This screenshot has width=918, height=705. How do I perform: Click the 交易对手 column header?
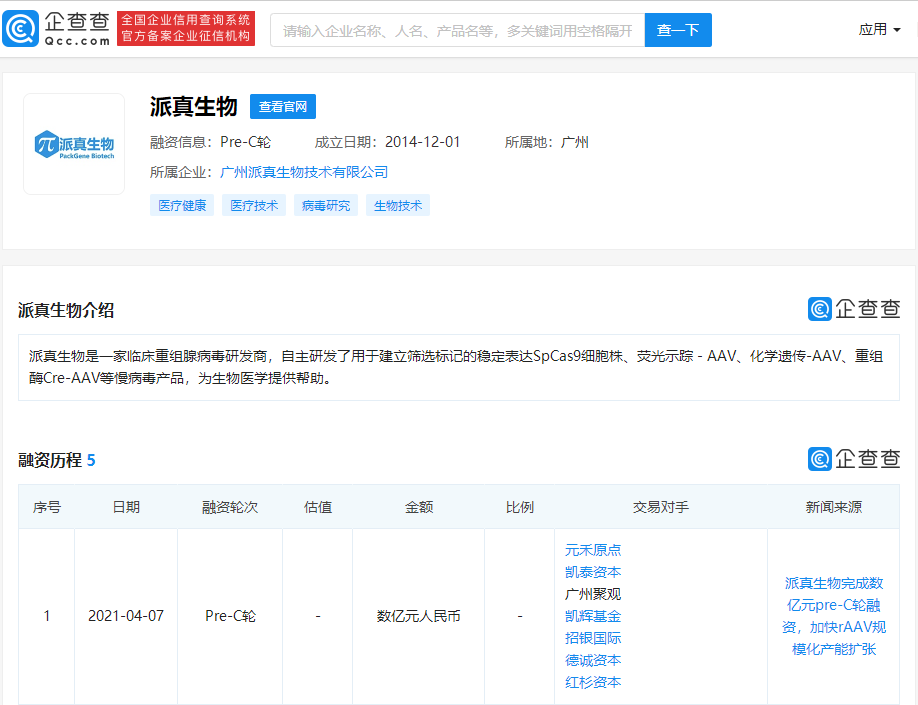(661, 507)
